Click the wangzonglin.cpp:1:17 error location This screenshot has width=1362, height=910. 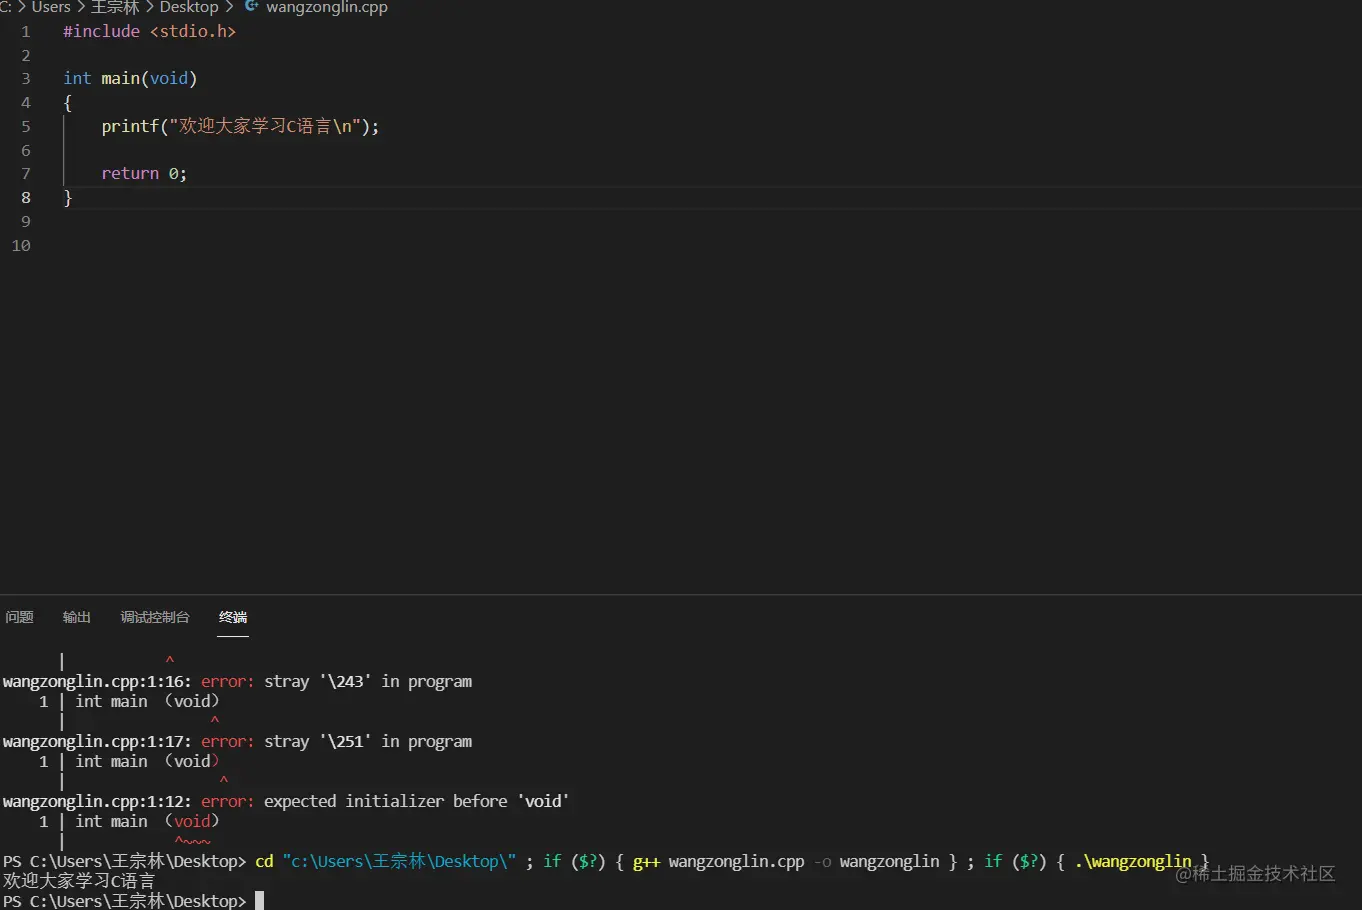[x=97, y=742]
